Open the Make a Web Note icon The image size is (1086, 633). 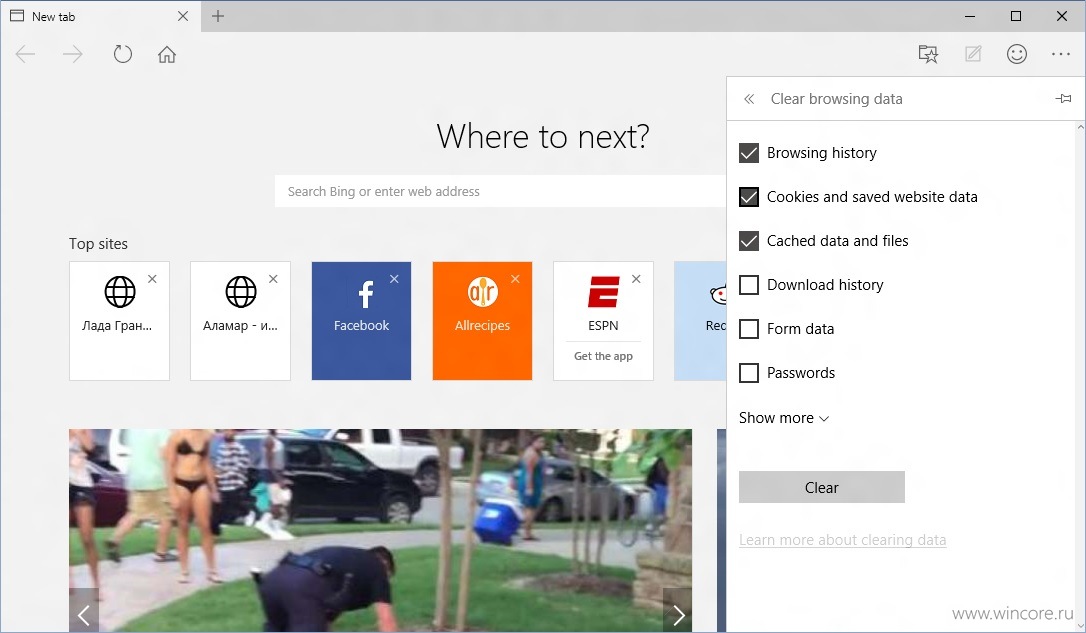(973, 54)
